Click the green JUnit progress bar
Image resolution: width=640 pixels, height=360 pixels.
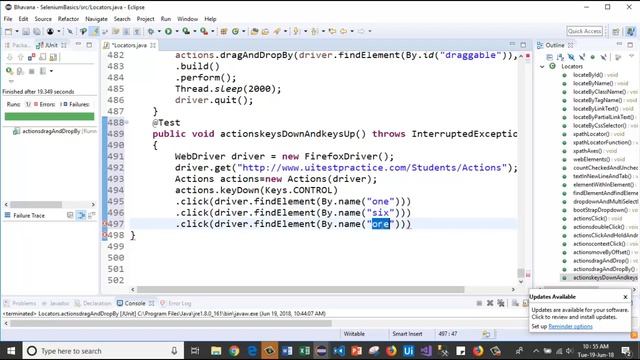click(49, 117)
